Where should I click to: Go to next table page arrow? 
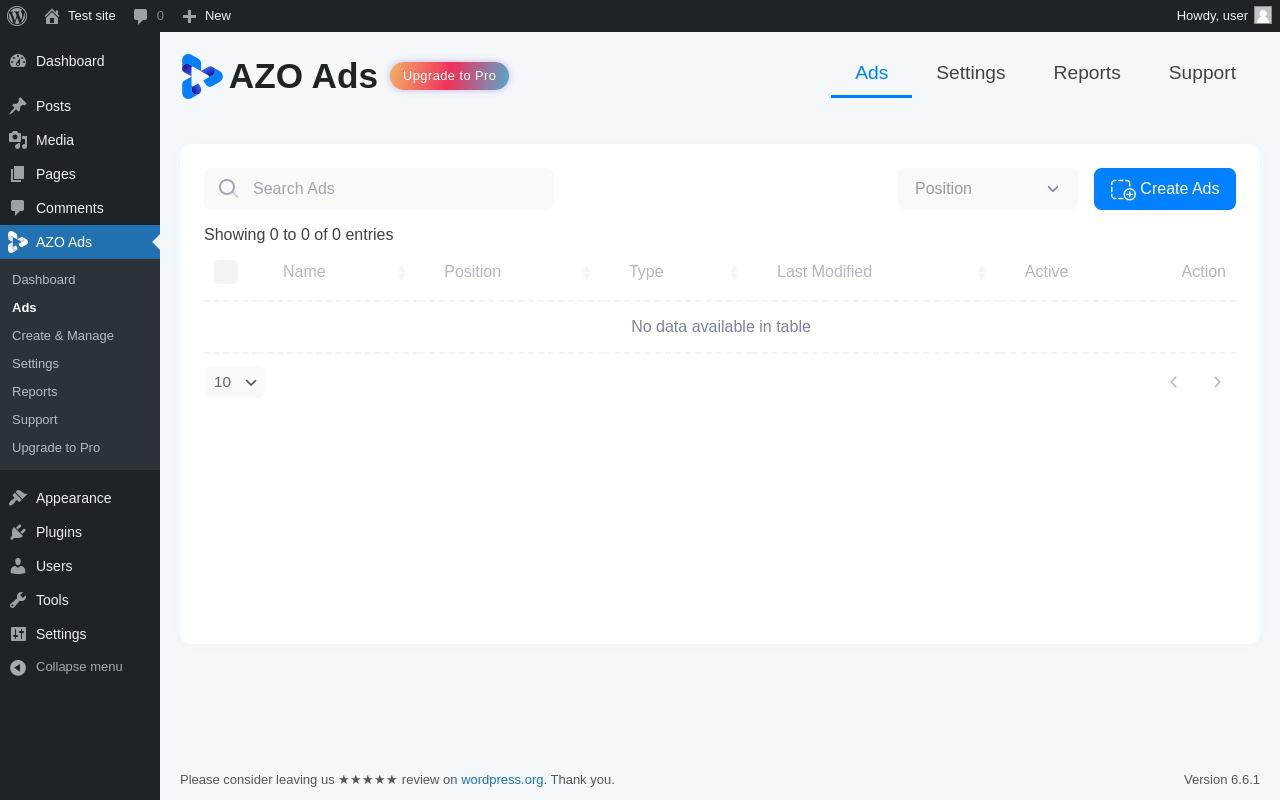[x=1217, y=382]
